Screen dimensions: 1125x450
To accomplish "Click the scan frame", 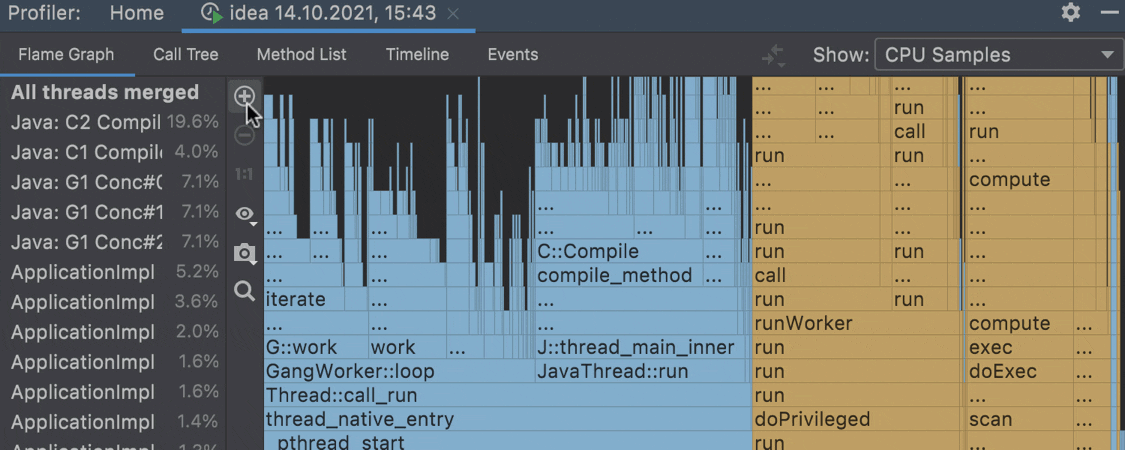I will pyautogui.click(x=1019, y=419).
